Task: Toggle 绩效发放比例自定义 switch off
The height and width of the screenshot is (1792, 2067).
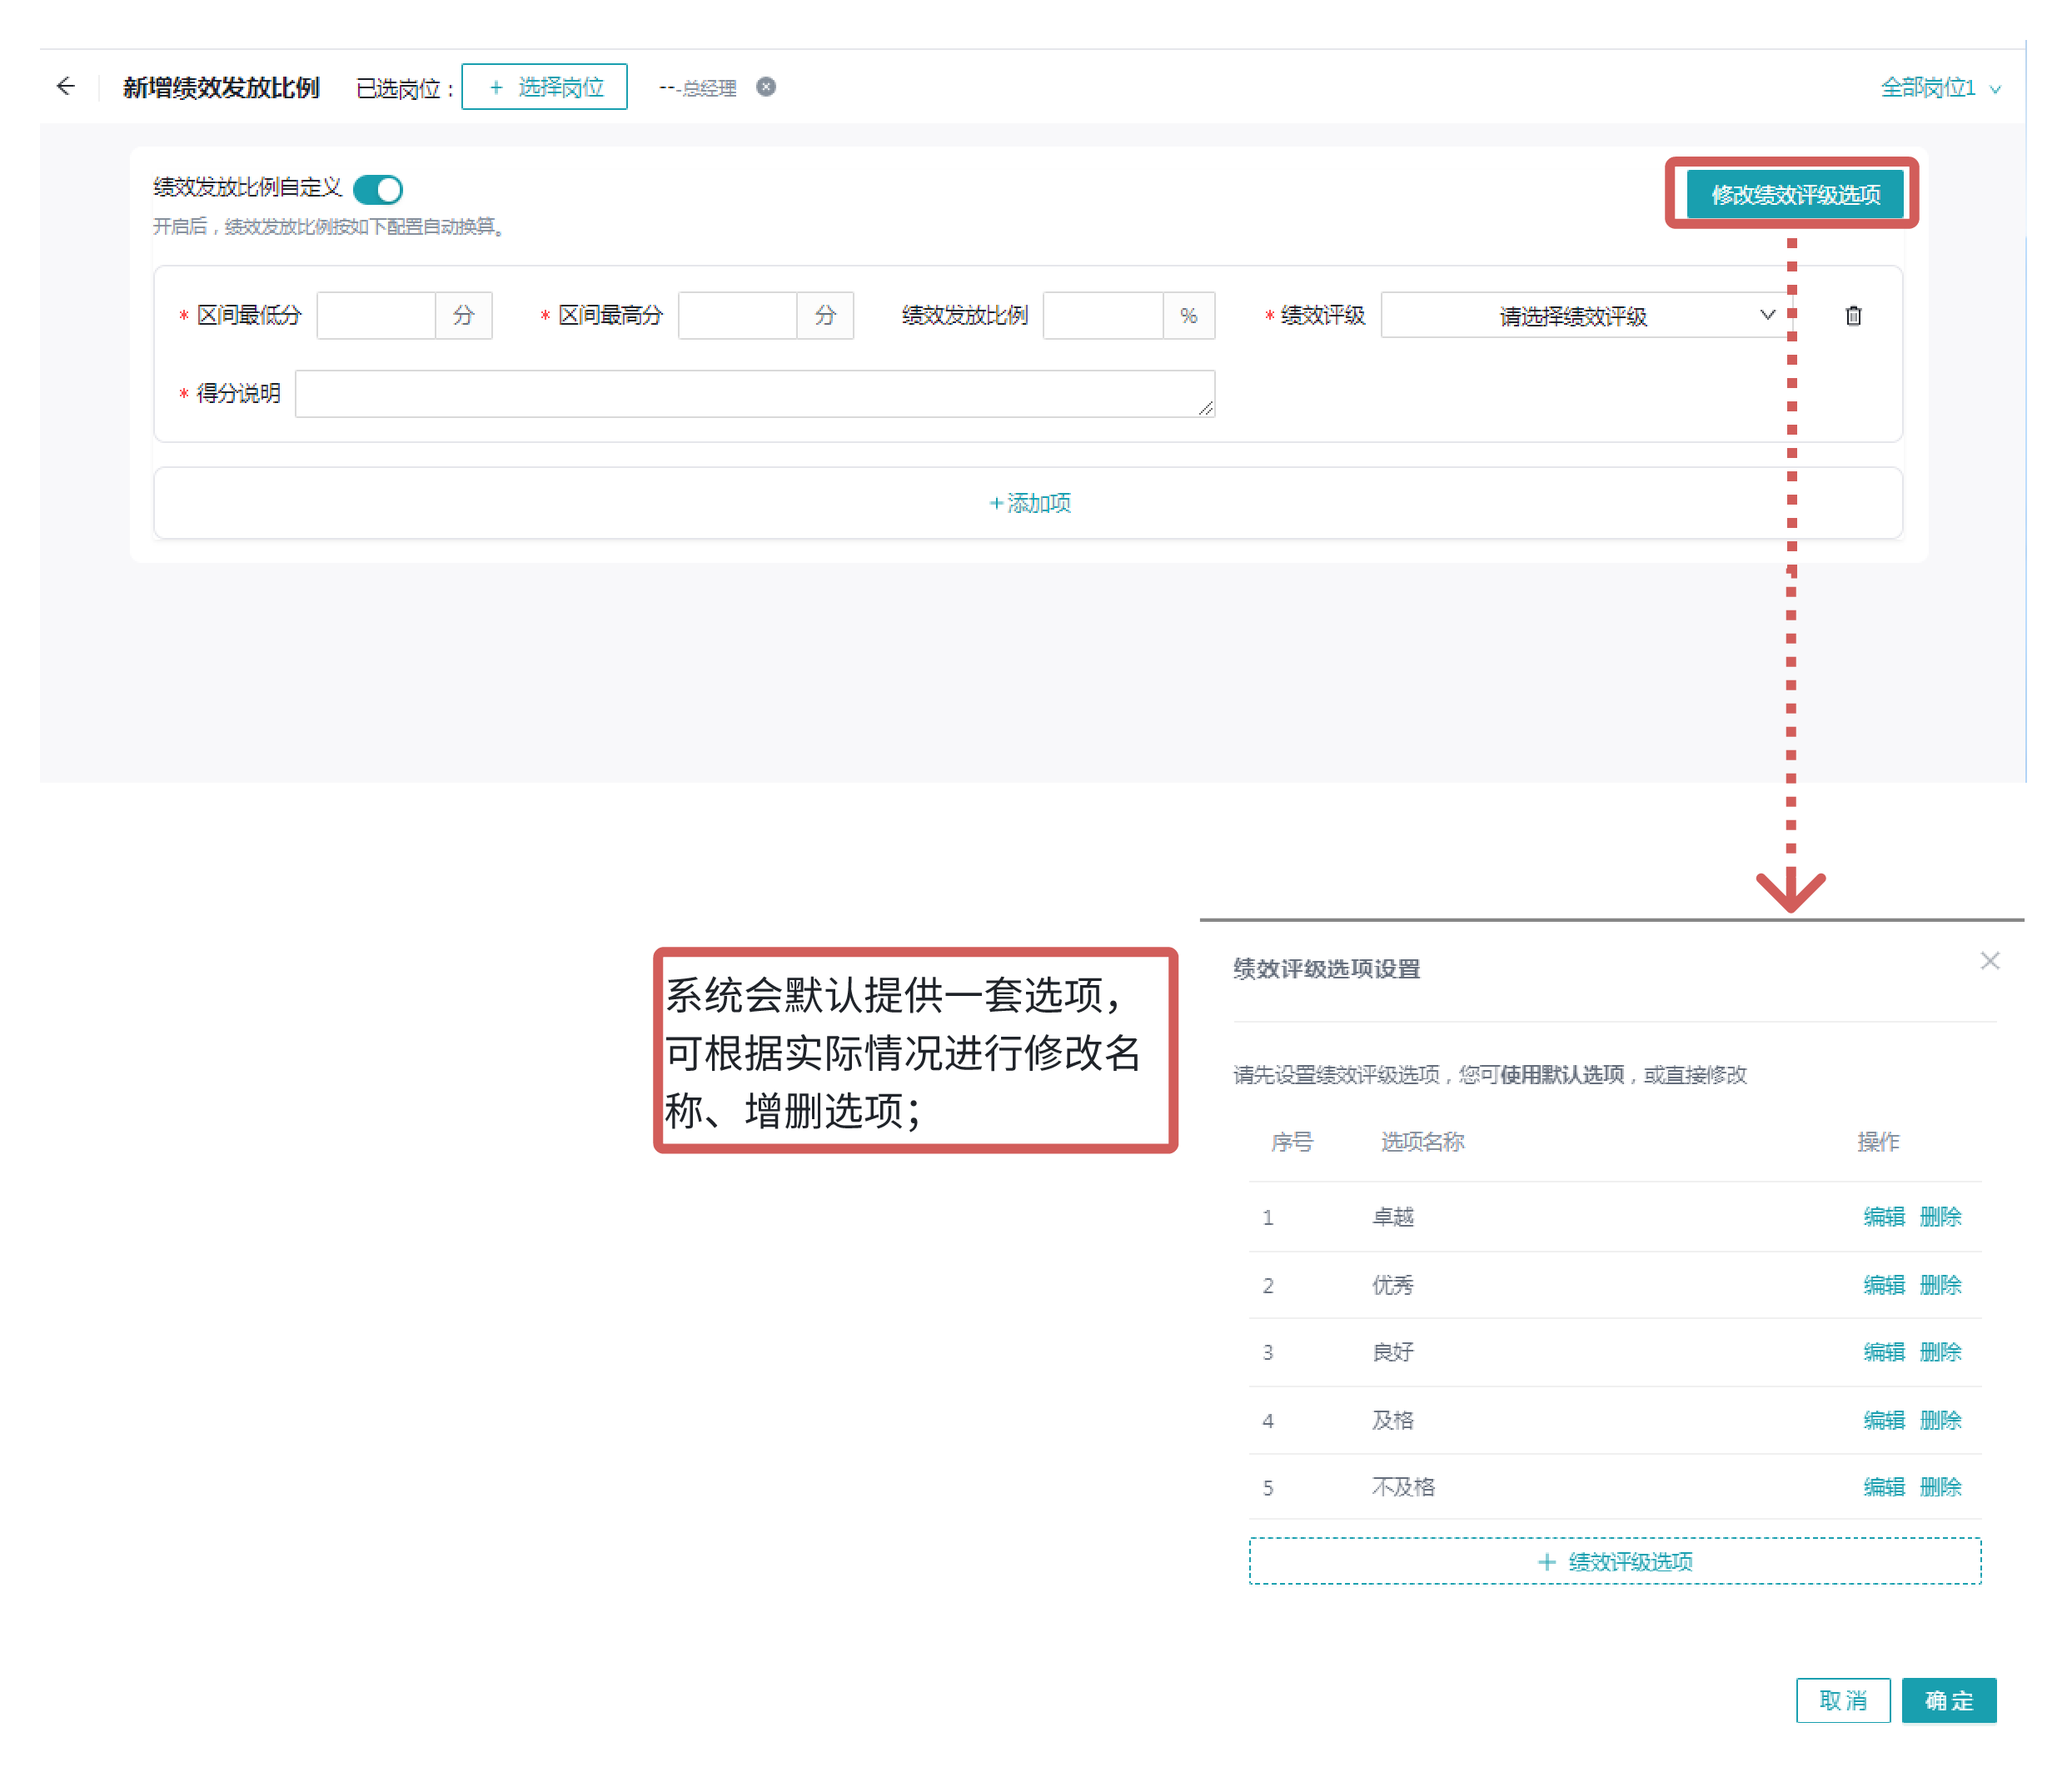Action: (x=378, y=189)
